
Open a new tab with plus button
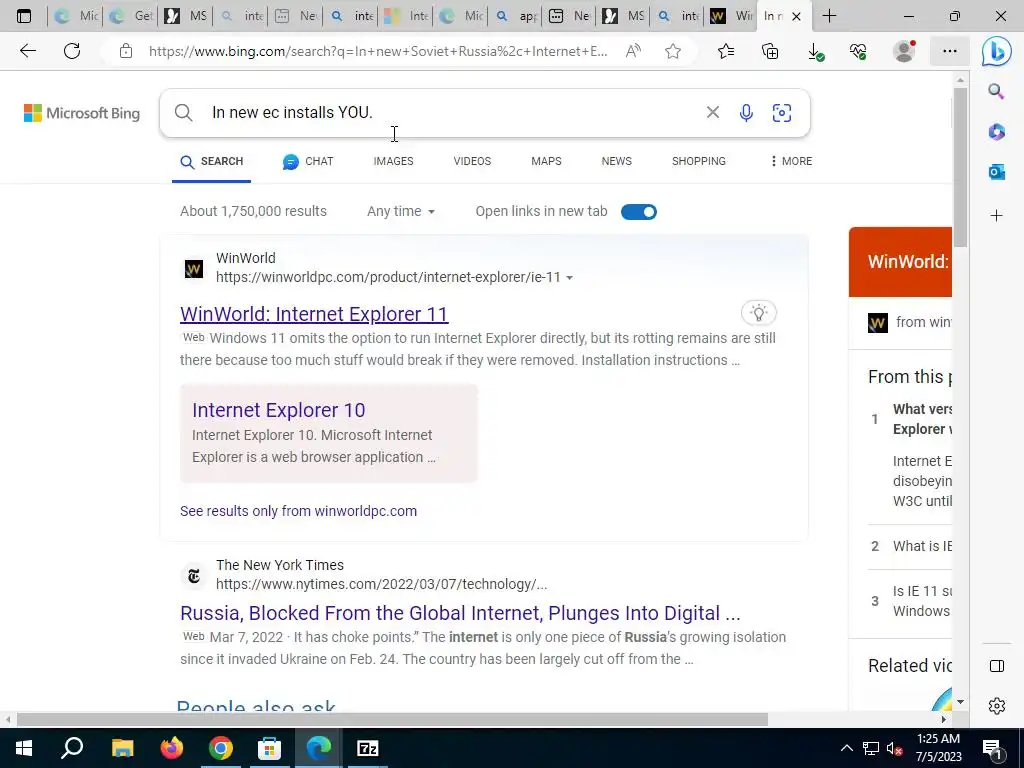click(x=829, y=16)
